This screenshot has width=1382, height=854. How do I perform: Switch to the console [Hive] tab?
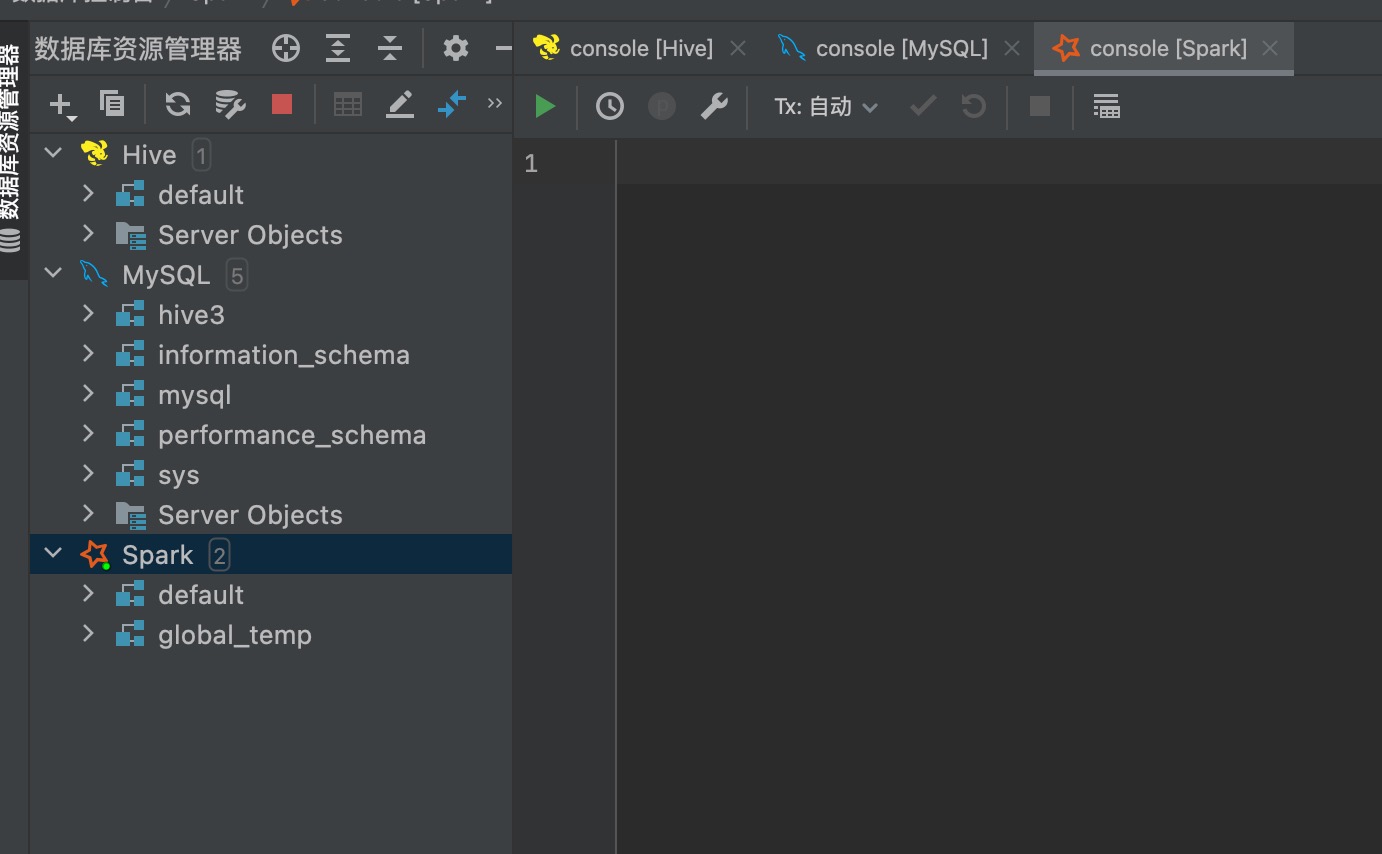point(640,47)
